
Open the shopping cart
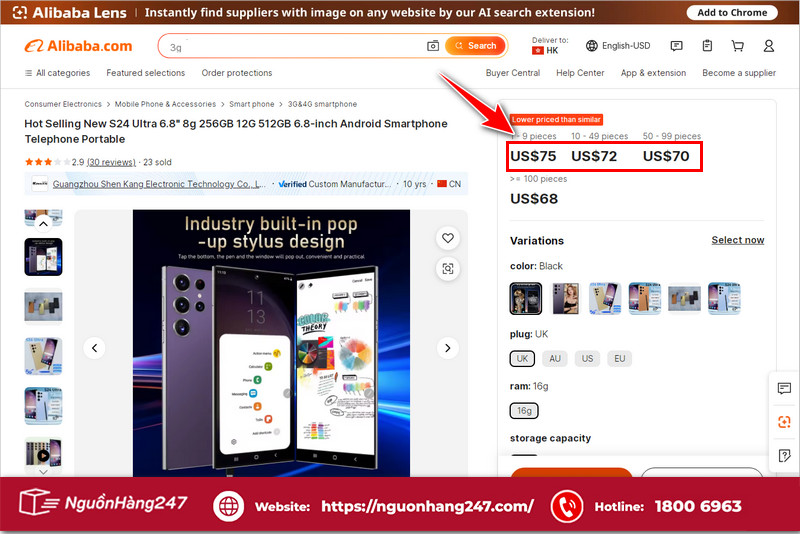738,46
